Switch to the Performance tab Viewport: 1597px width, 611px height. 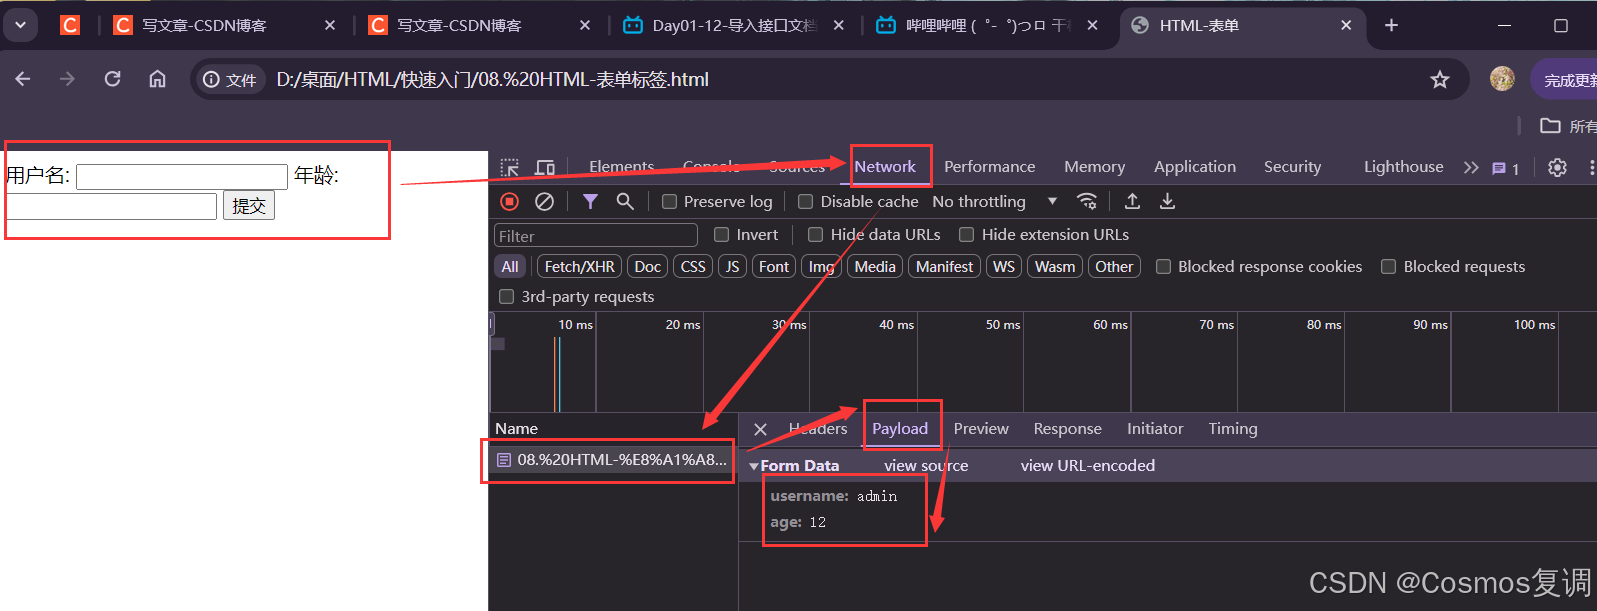point(989,167)
